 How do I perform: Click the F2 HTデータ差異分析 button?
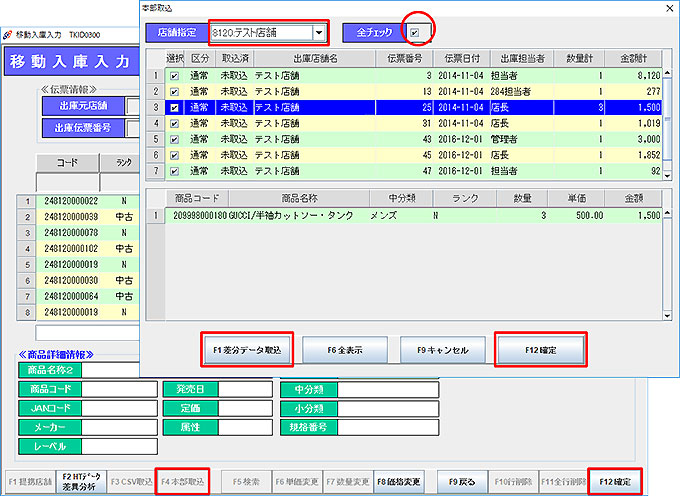81,482
